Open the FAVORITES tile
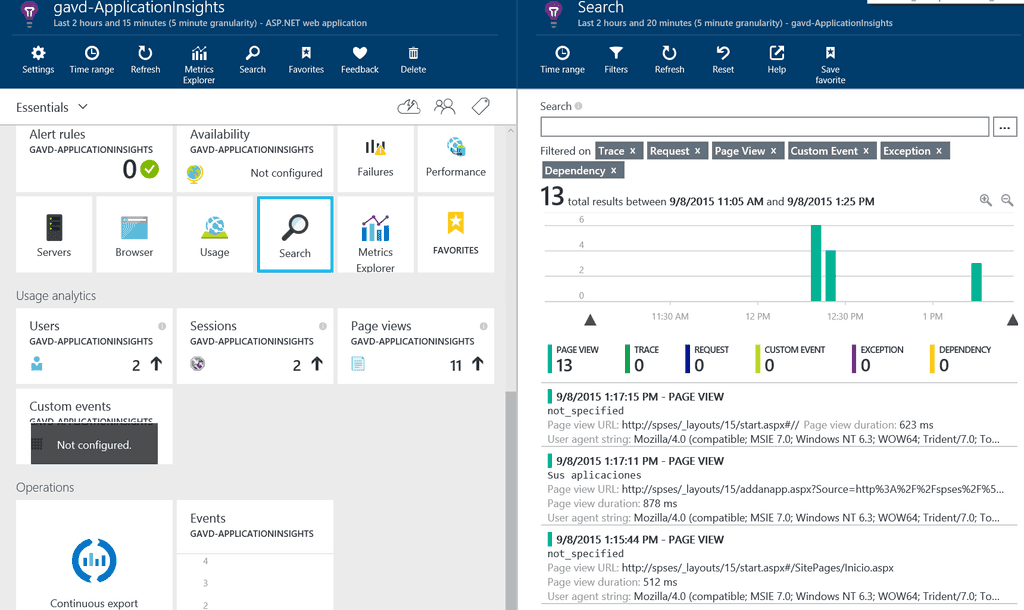Viewport: 1024px width, 610px height. tap(456, 234)
